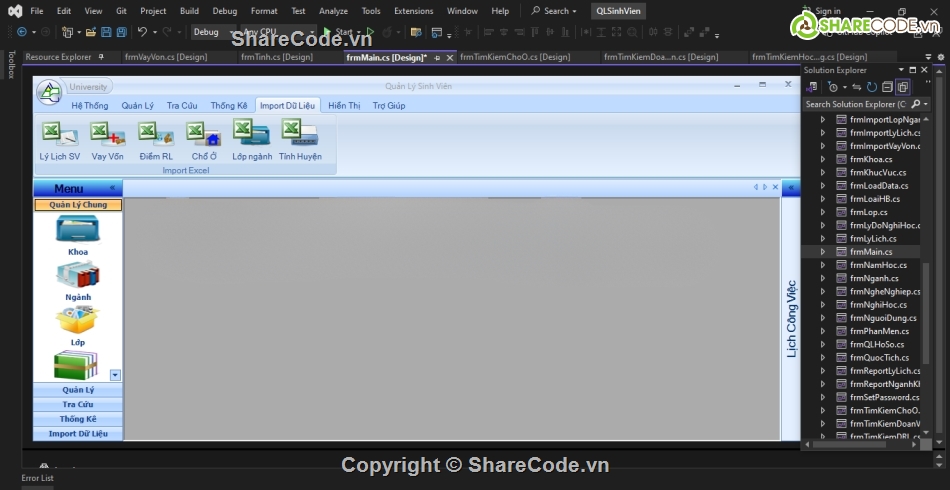
Task: Click the Save All toolbar icon
Action: tap(121, 32)
